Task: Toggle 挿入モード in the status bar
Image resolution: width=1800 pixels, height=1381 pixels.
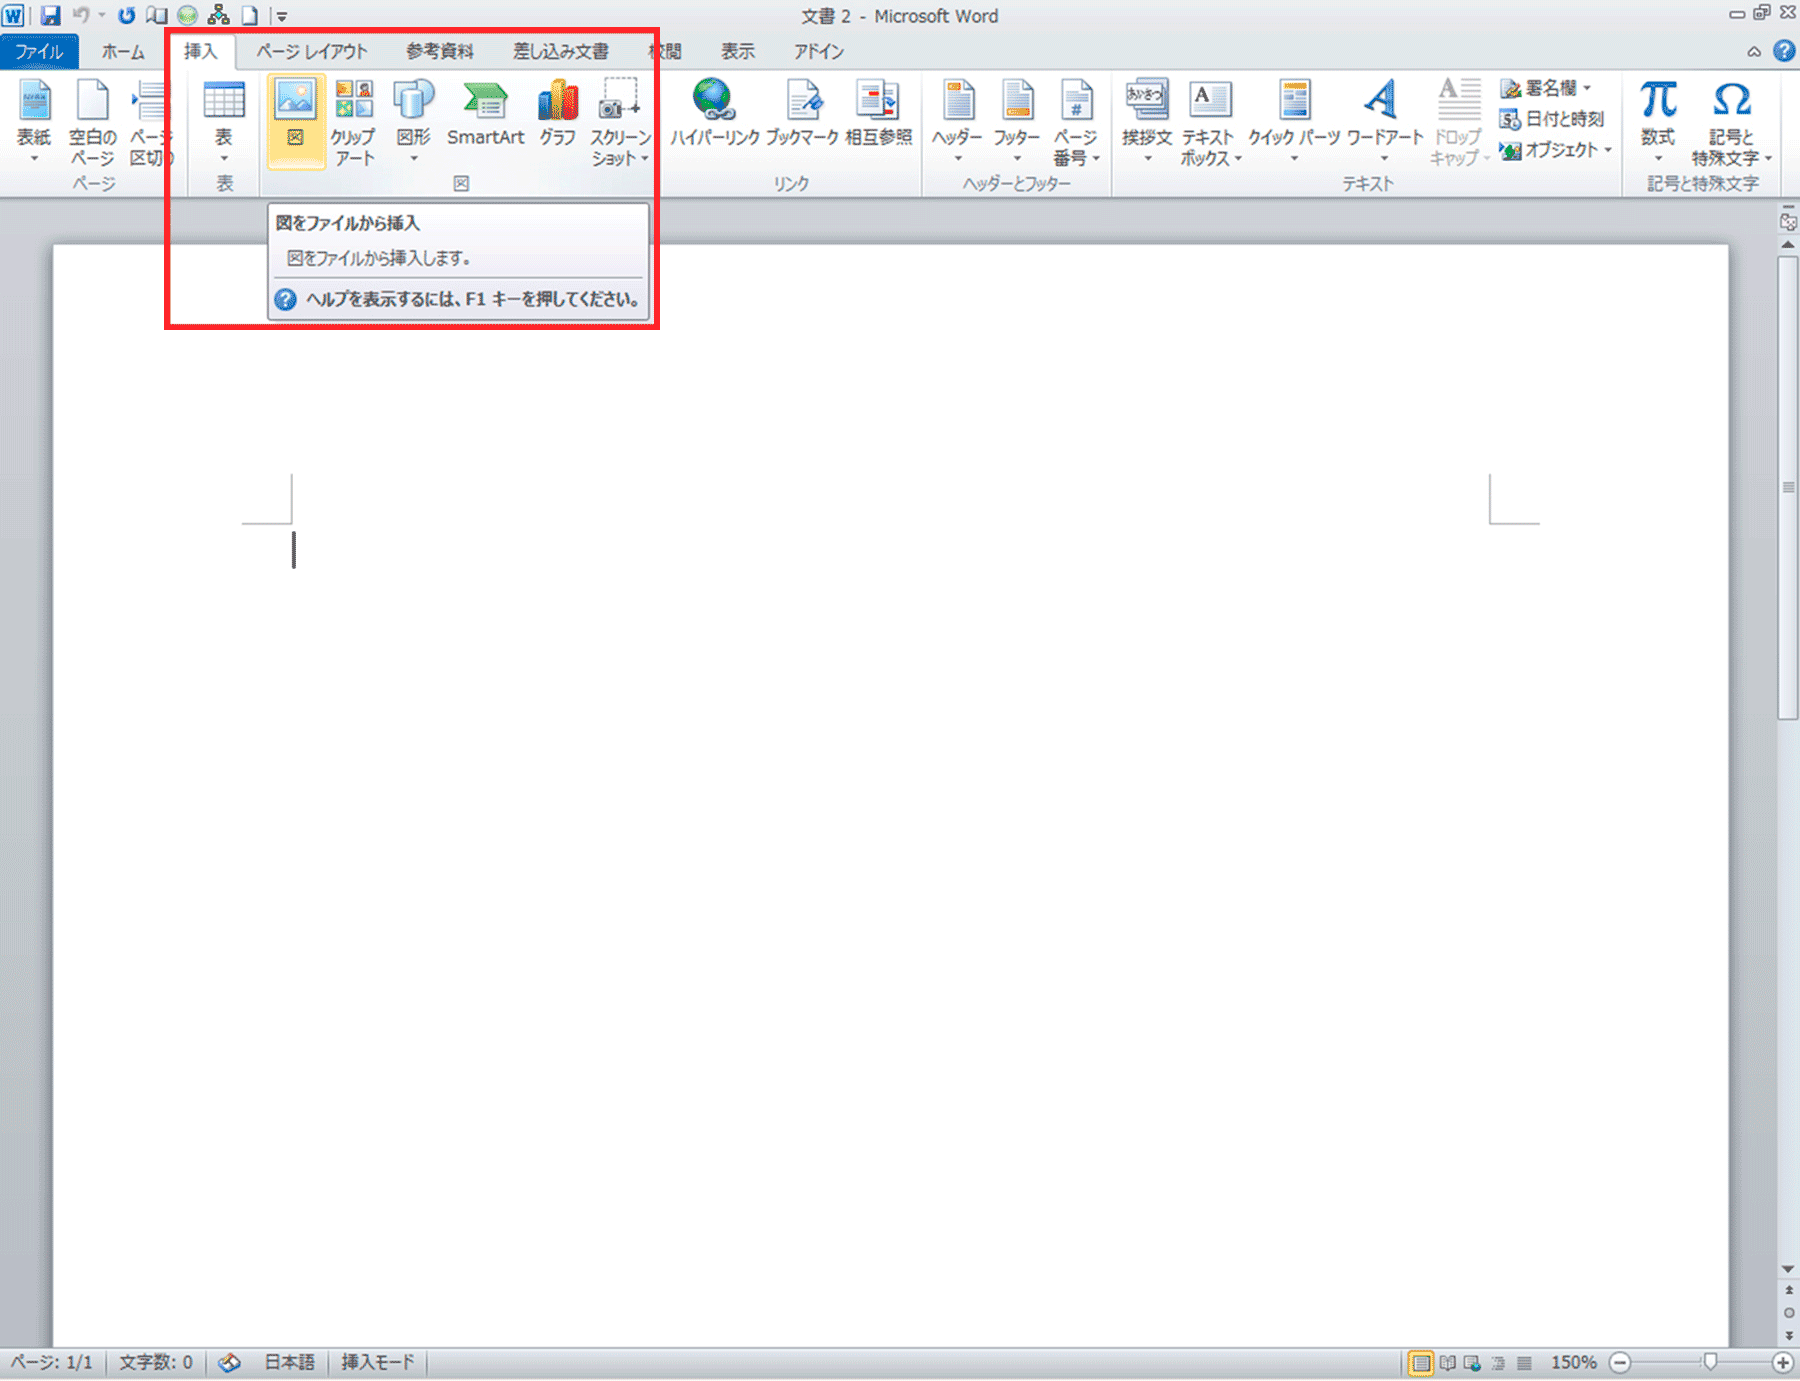Action: [377, 1362]
